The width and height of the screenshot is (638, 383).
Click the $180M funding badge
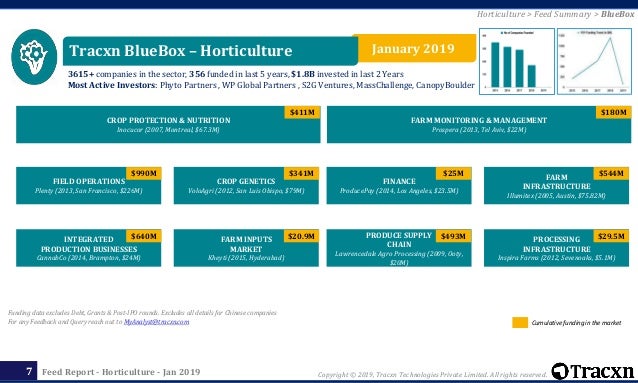click(x=614, y=112)
